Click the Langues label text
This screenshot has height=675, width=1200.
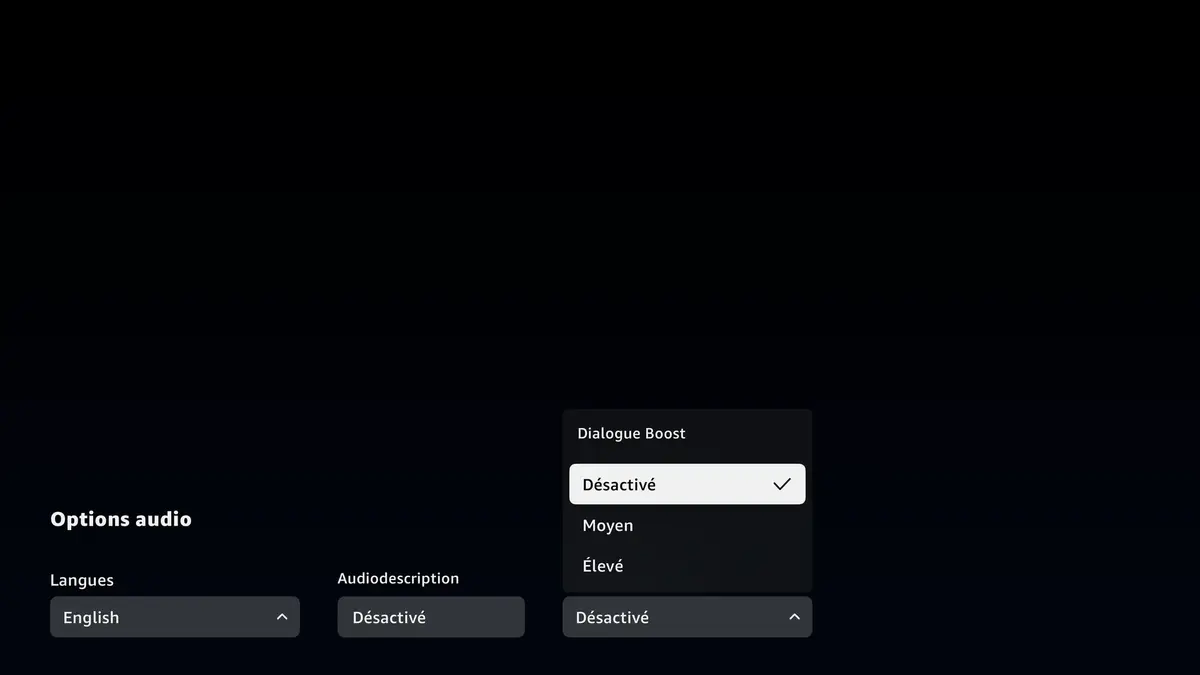[x=81, y=579]
